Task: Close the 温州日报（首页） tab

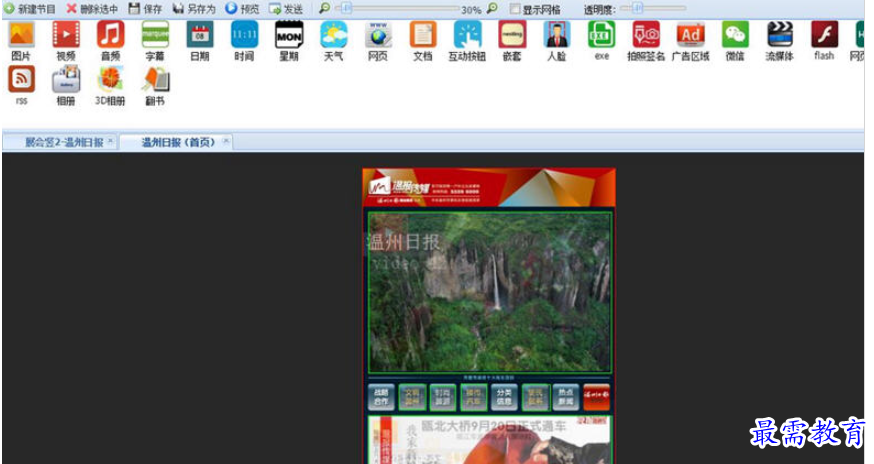Action: 226,141
